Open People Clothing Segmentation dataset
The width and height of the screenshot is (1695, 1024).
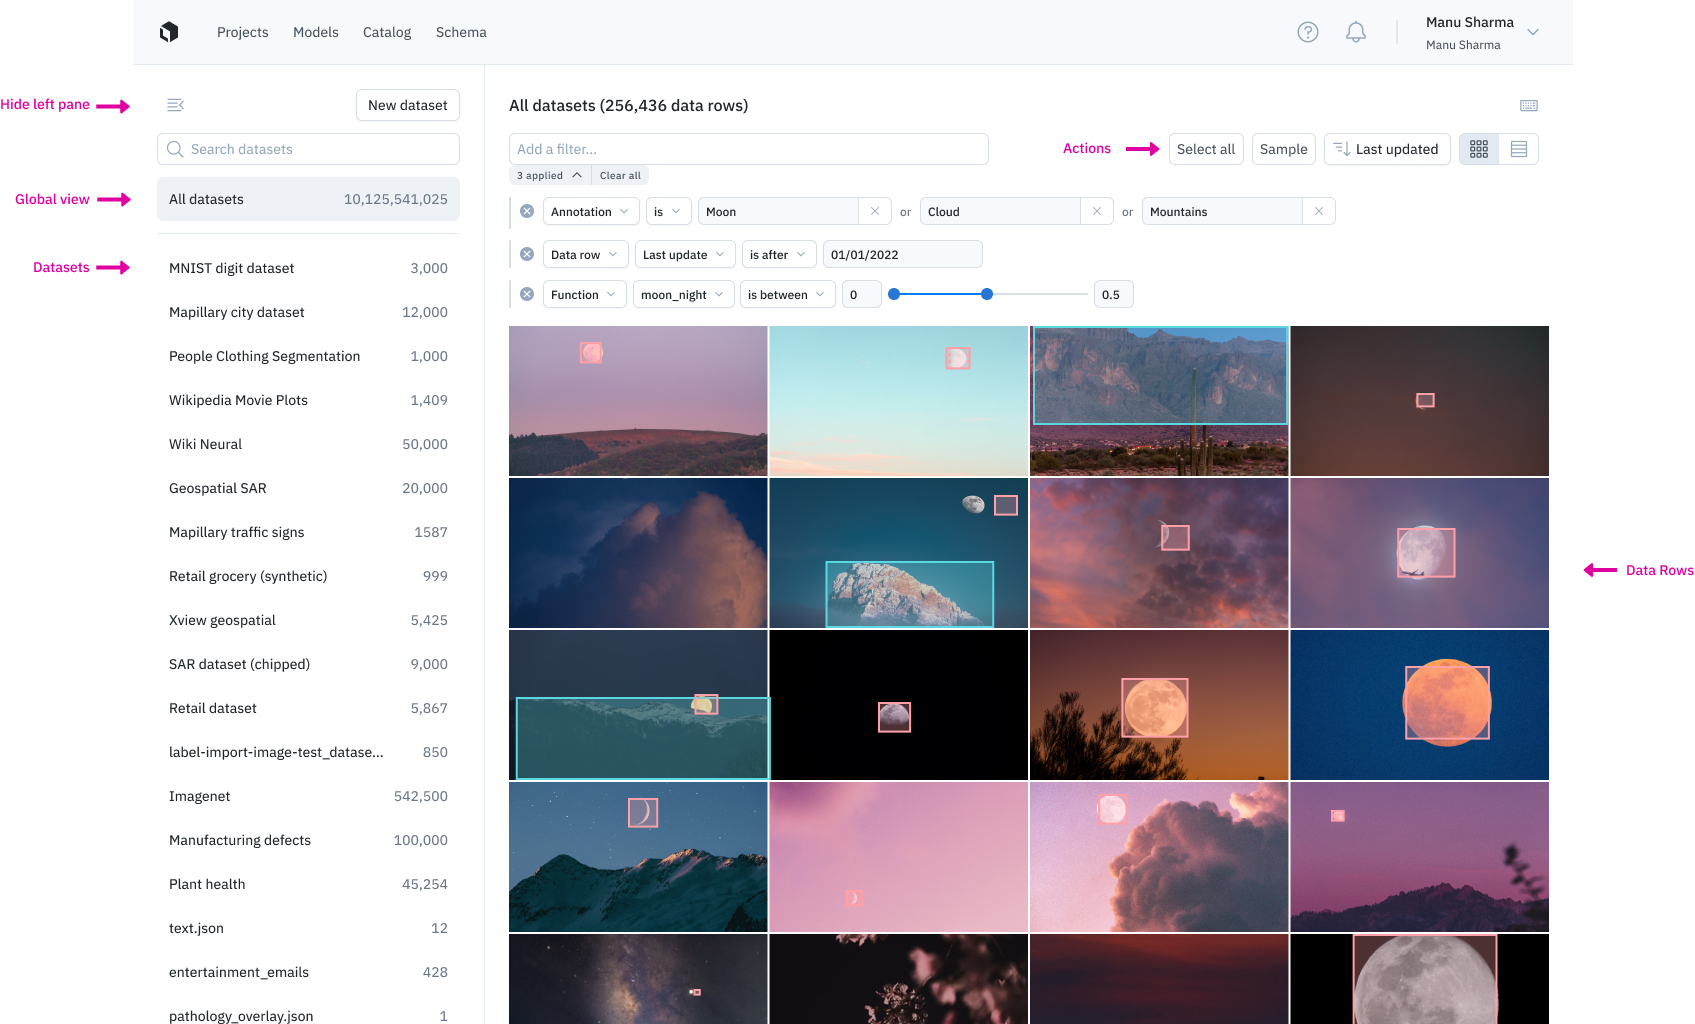[308, 356]
